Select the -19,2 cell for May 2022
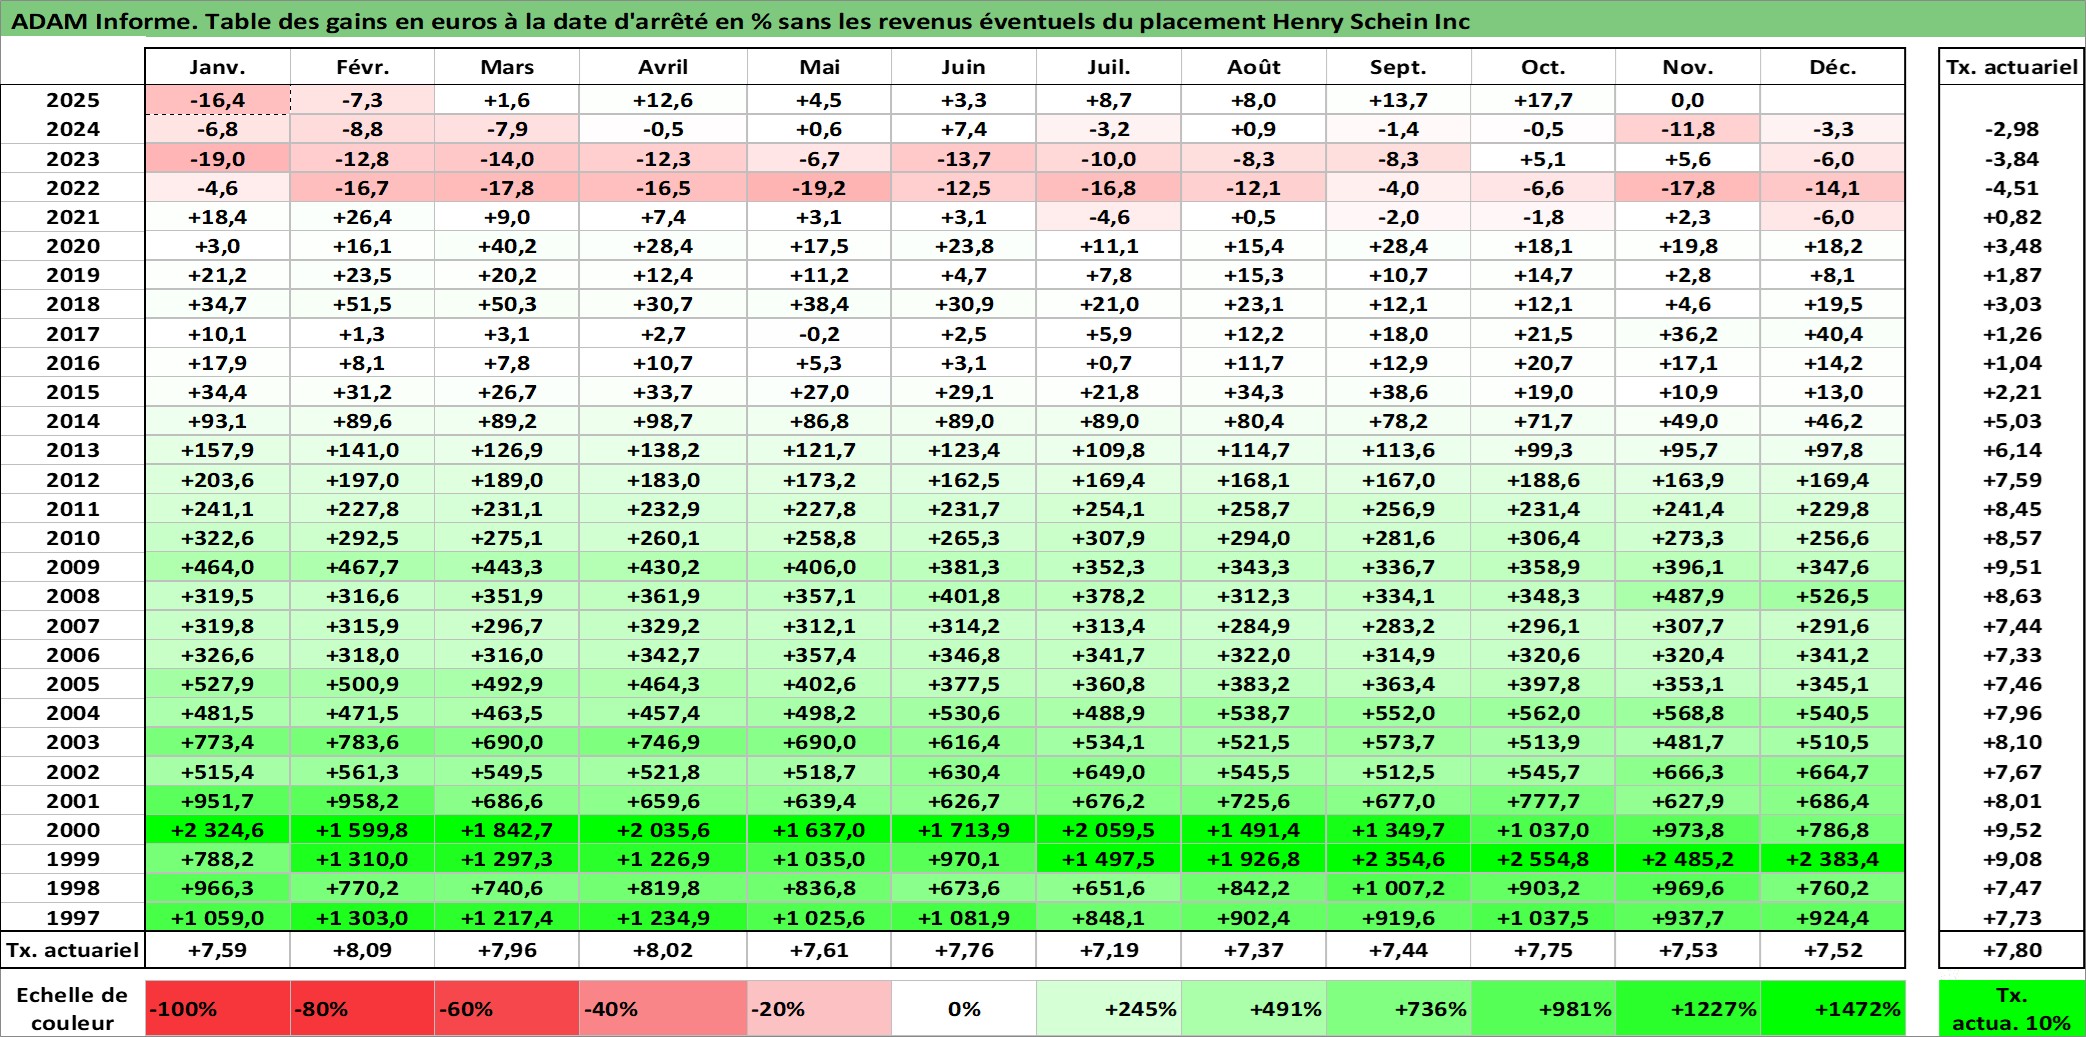 (x=819, y=188)
